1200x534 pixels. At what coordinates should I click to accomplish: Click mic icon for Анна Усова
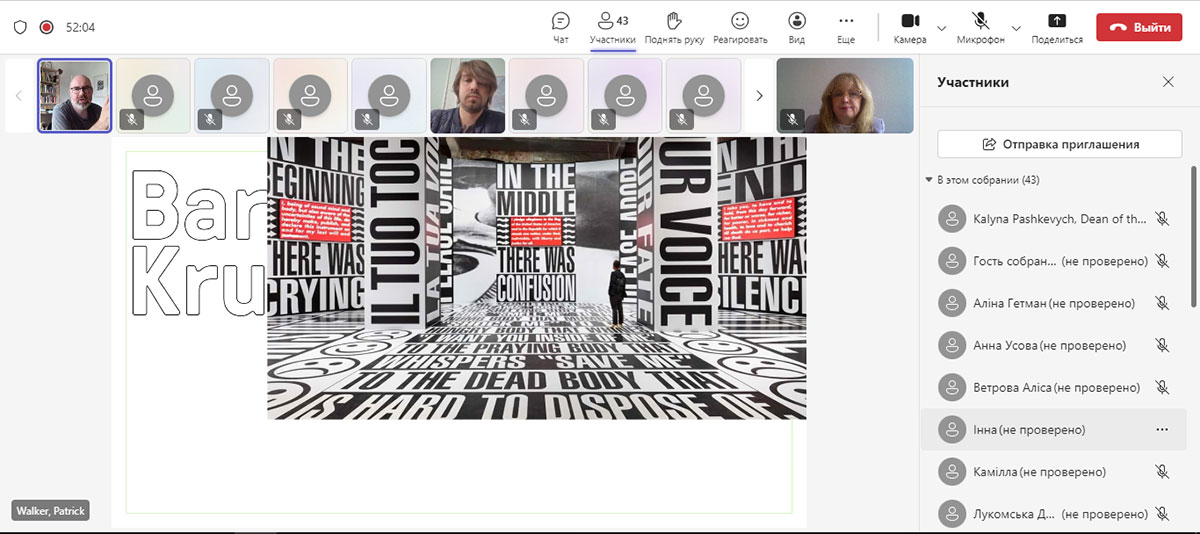point(1162,345)
